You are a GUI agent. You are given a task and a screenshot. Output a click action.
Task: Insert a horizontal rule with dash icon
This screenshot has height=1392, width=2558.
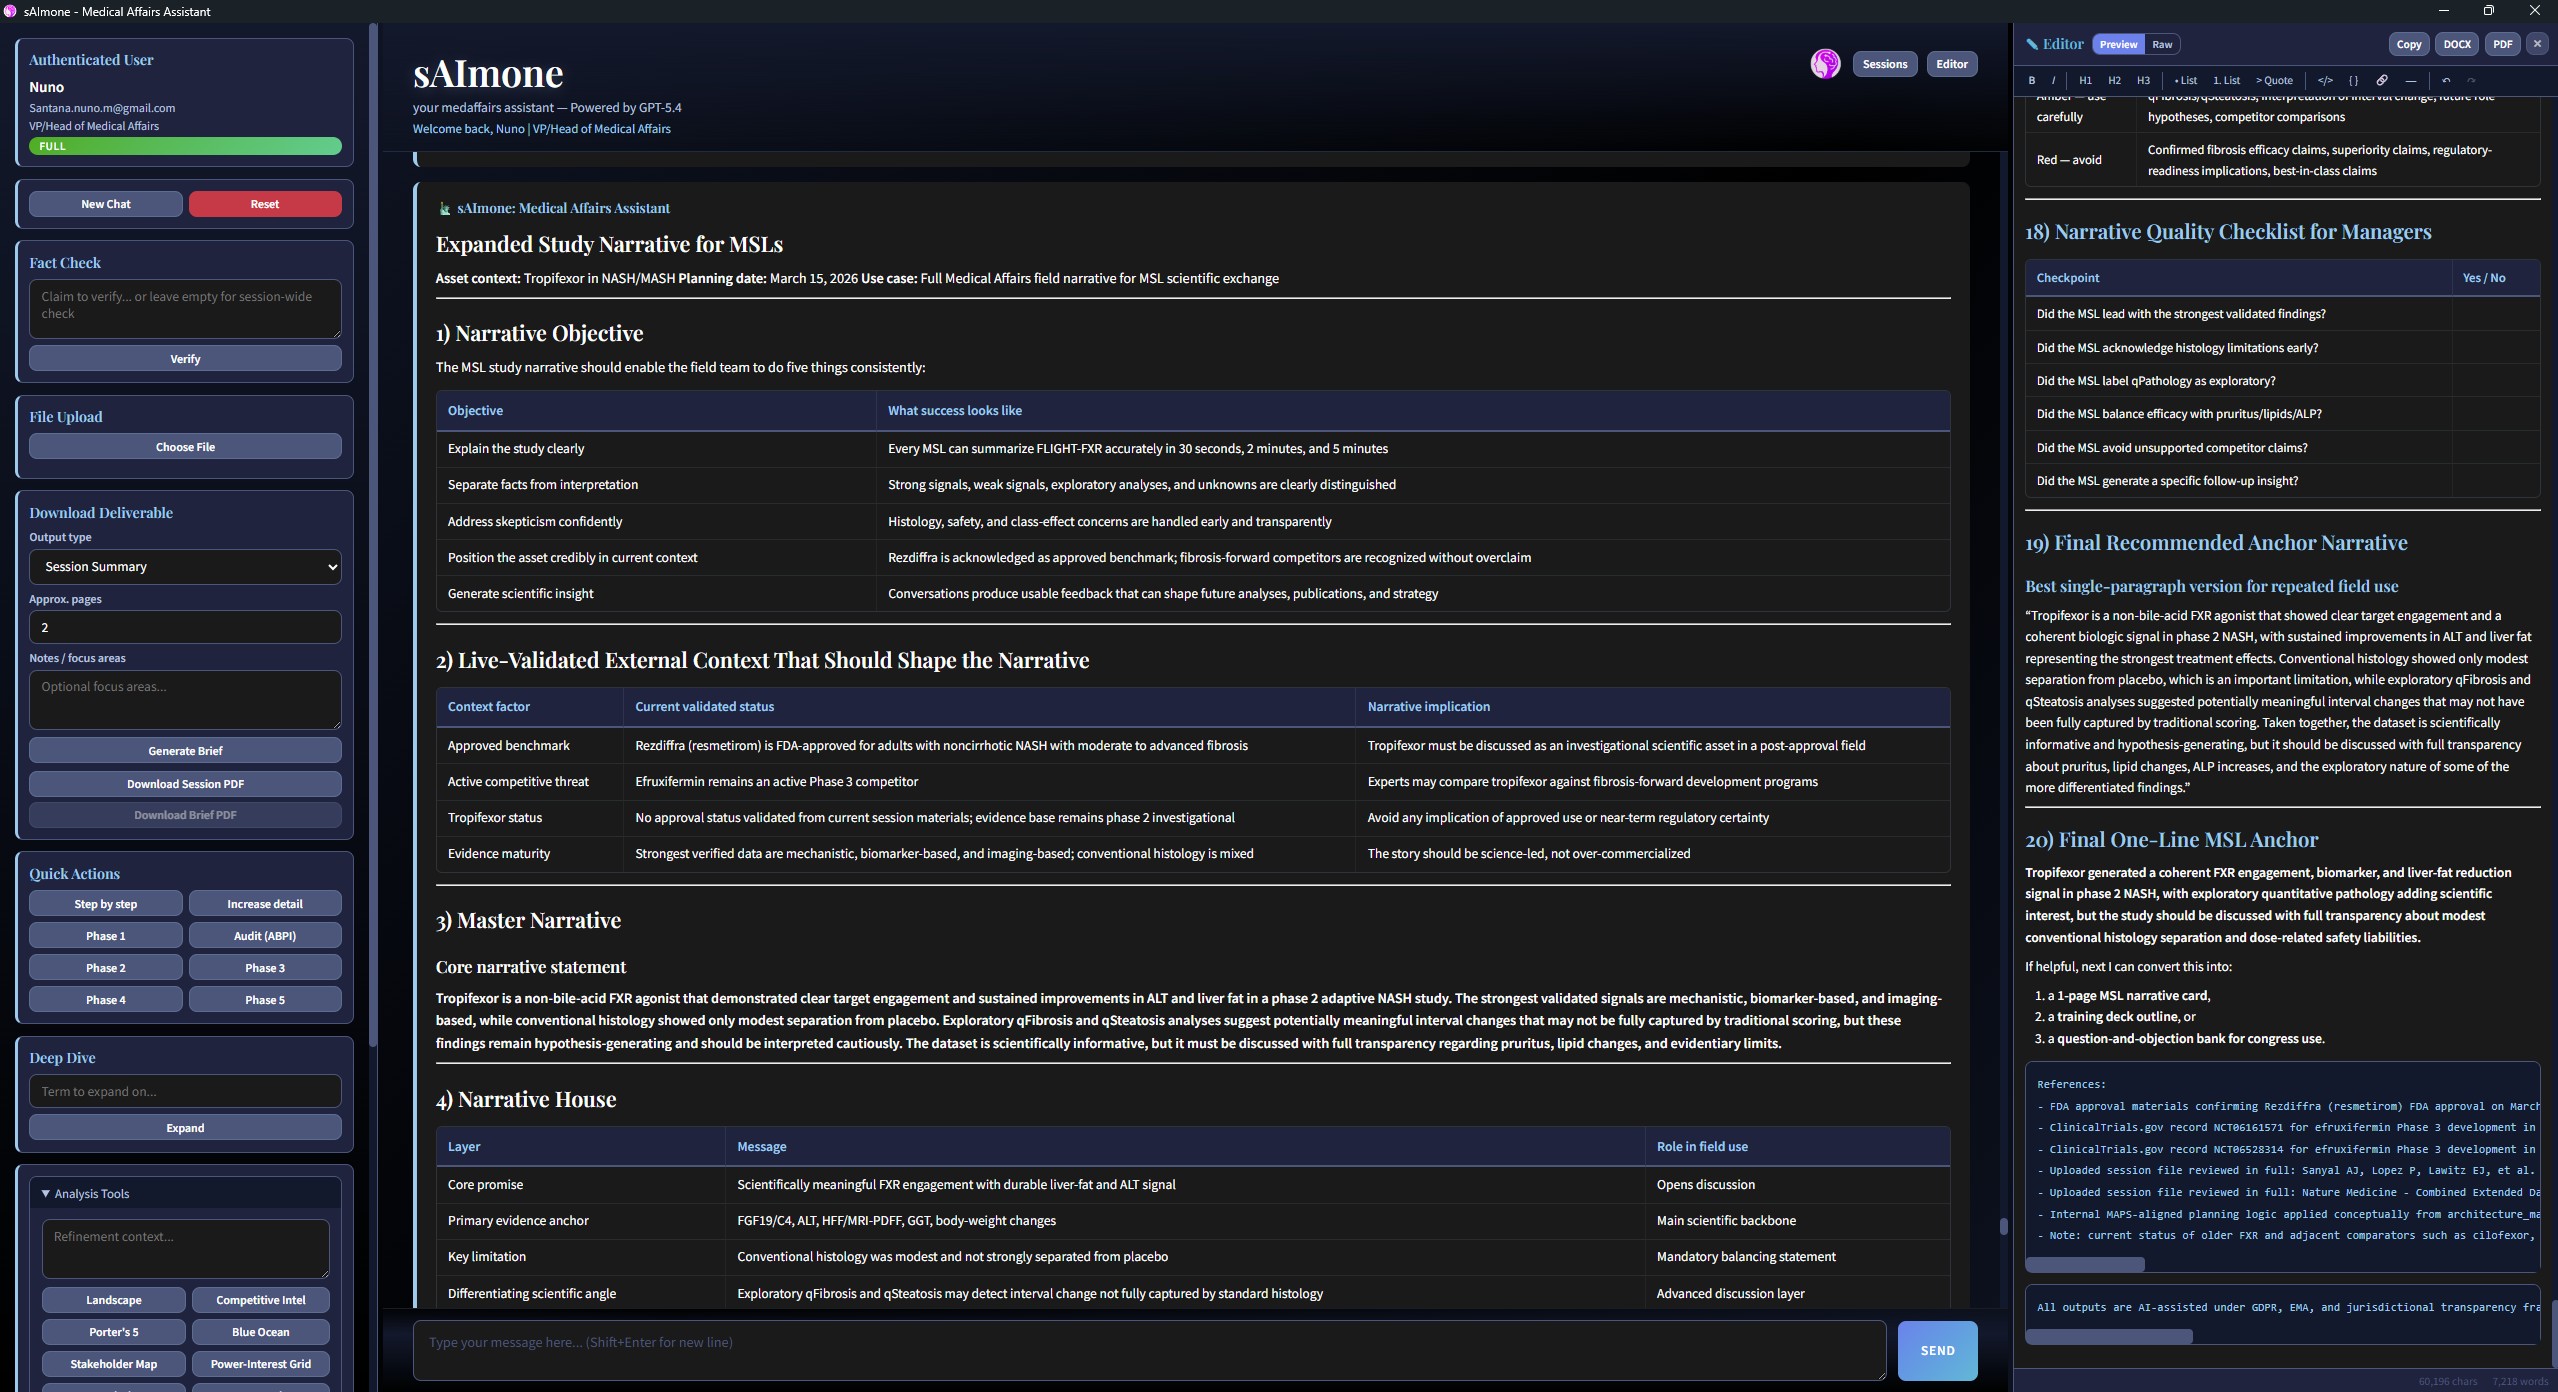(x=2410, y=80)
